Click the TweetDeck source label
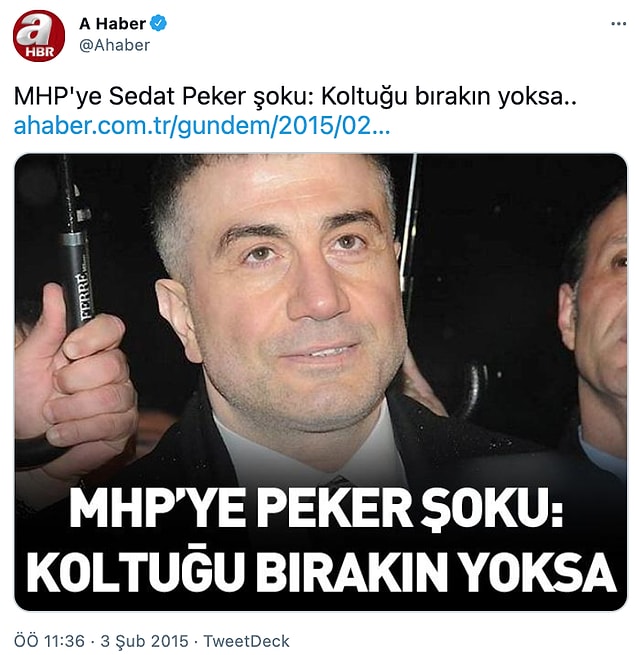Viewport: 635px width, 655px height. click(246, 641)
